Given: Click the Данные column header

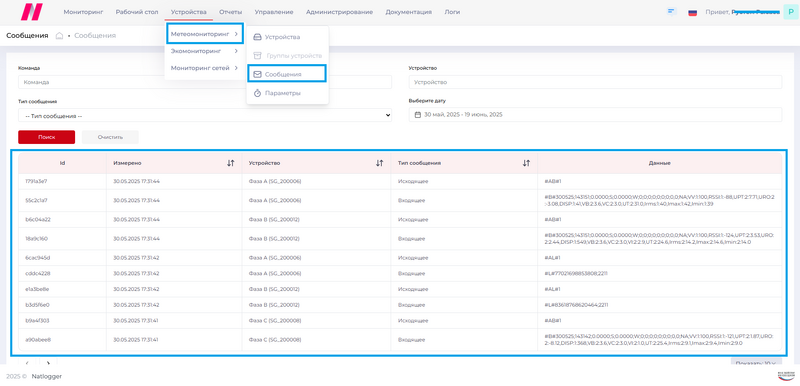Looking at the screenshot, I should [x=659, y=163].
